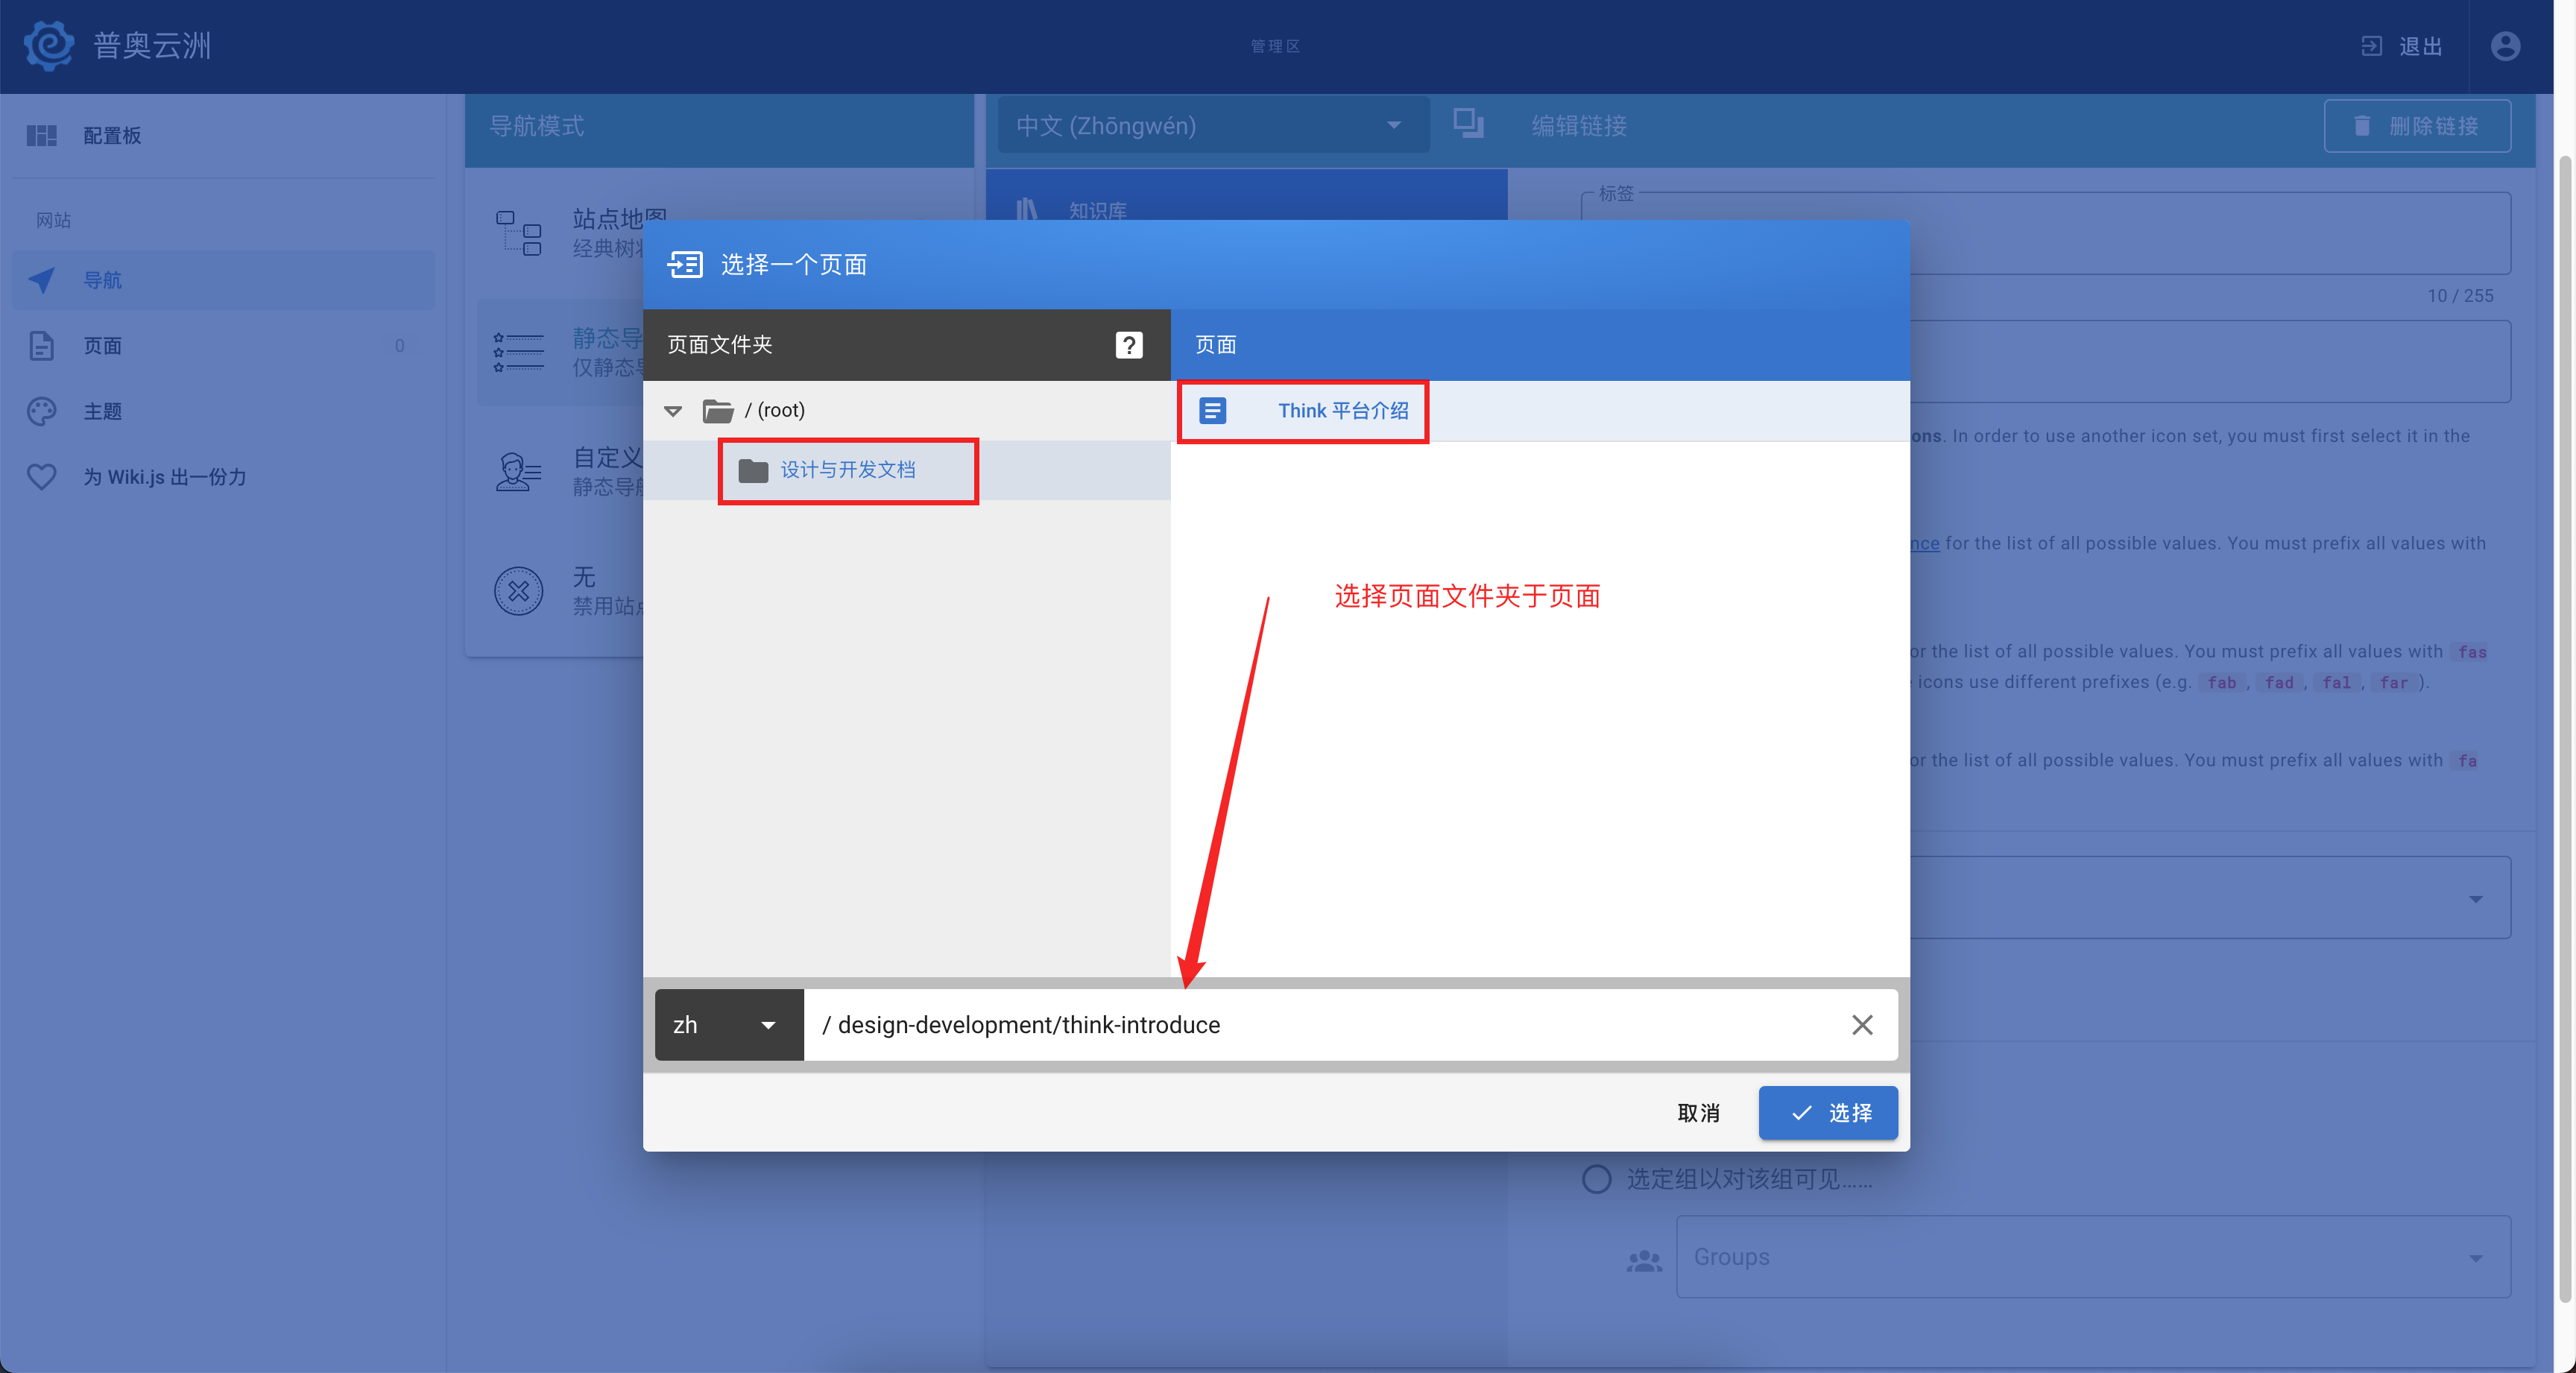Open 主题 theme in sidebar
Image resolution: width=2576 pixels, height=1373 pixels.
(223, 411)
